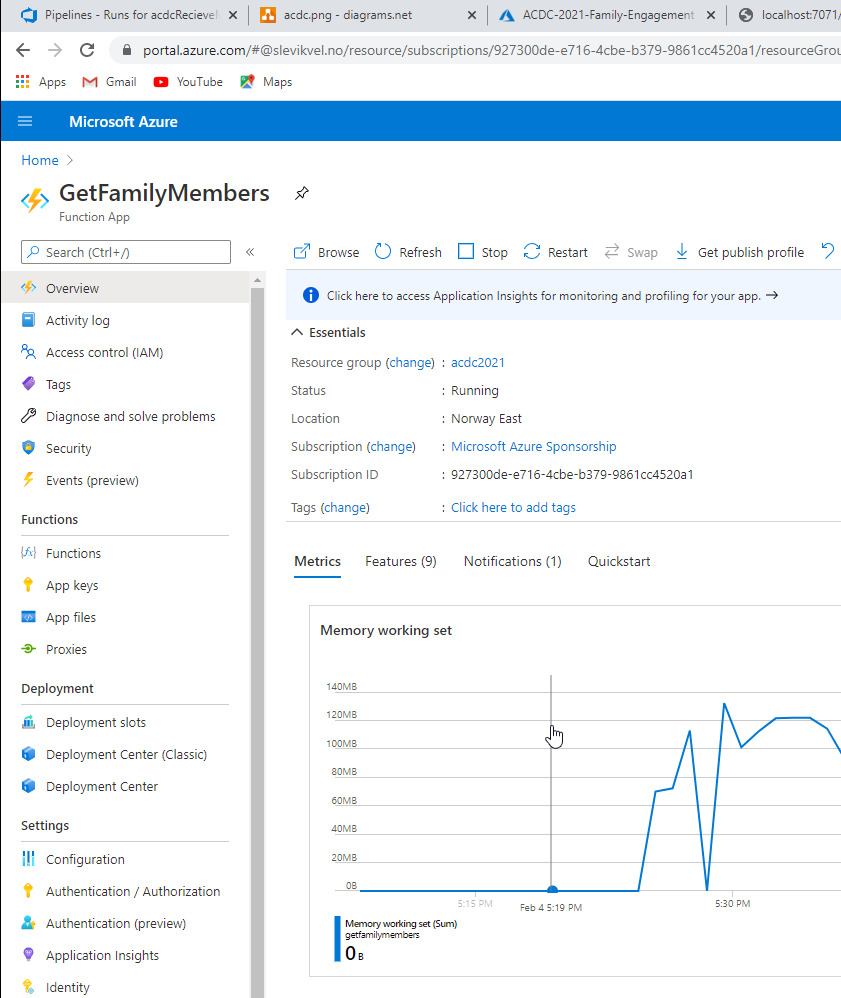Image resolution: width=841 pixels, height=998 pixels.
Task: Open Authentication (preview) settings
Action: 116,923
